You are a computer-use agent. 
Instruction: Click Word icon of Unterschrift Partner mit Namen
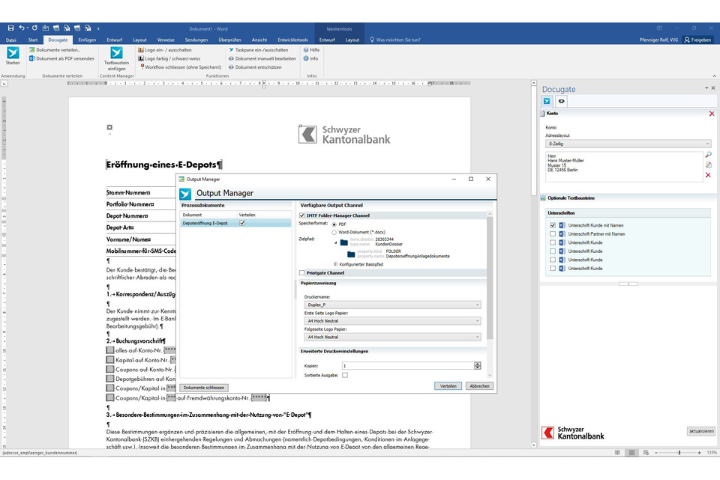pos(562,234)
